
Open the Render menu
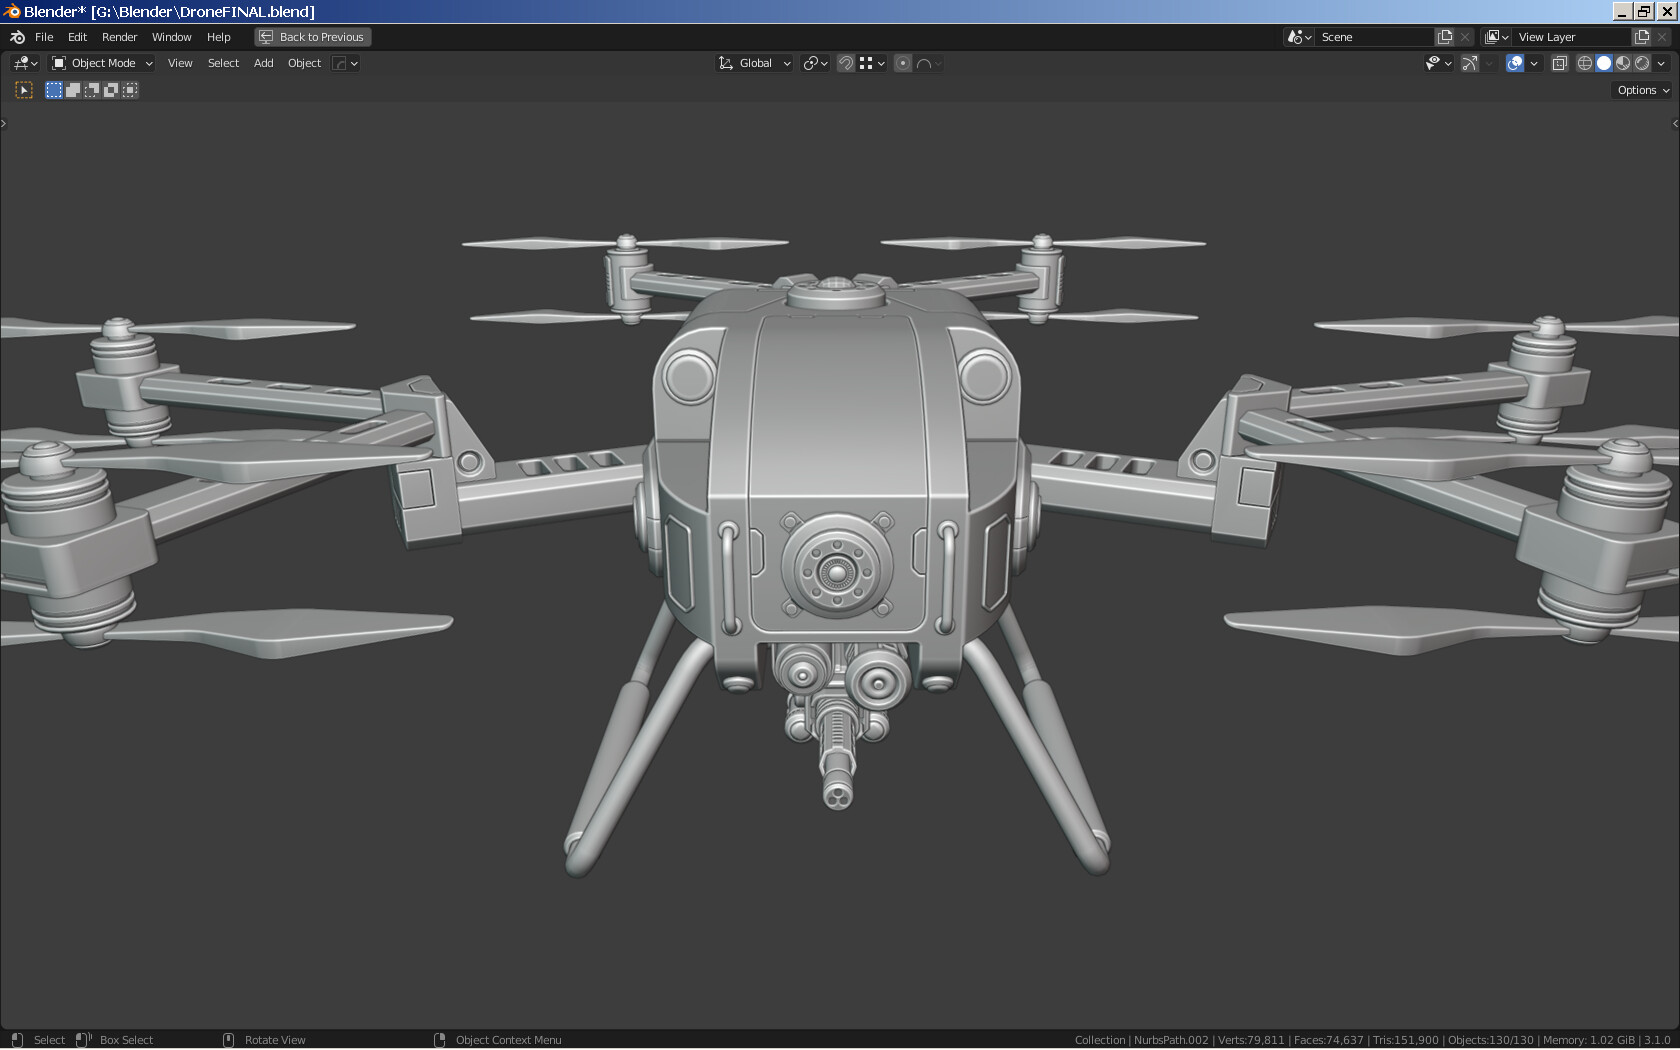coord(119,37)
